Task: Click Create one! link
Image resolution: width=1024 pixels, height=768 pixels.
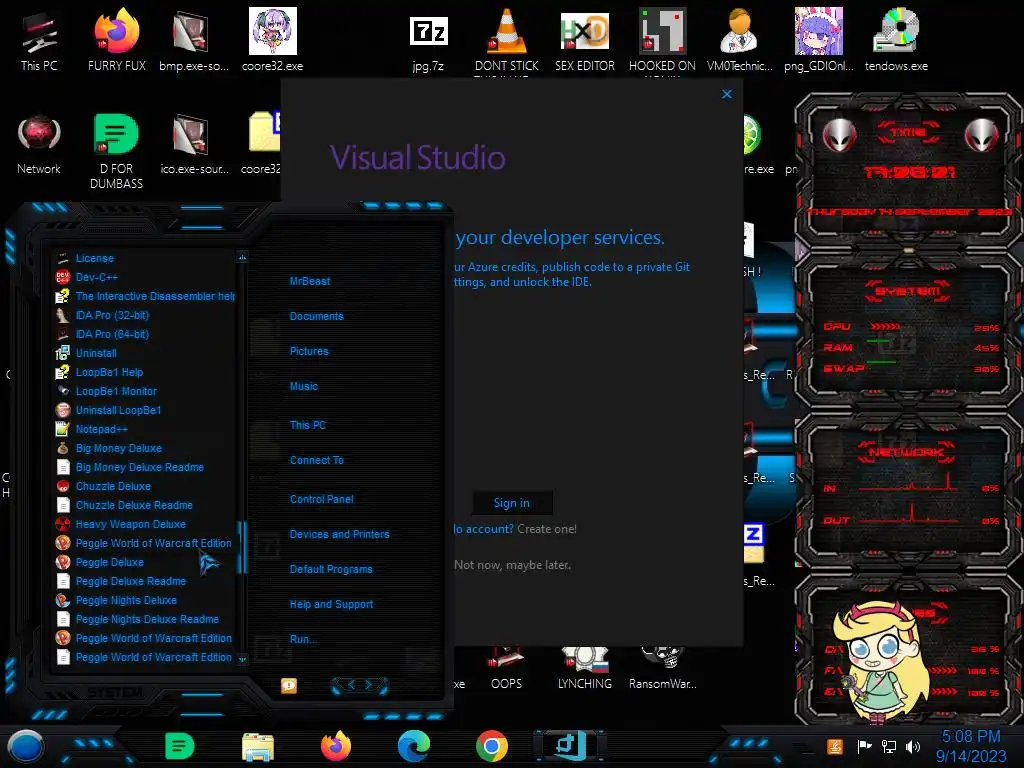Action: [547, 529]
